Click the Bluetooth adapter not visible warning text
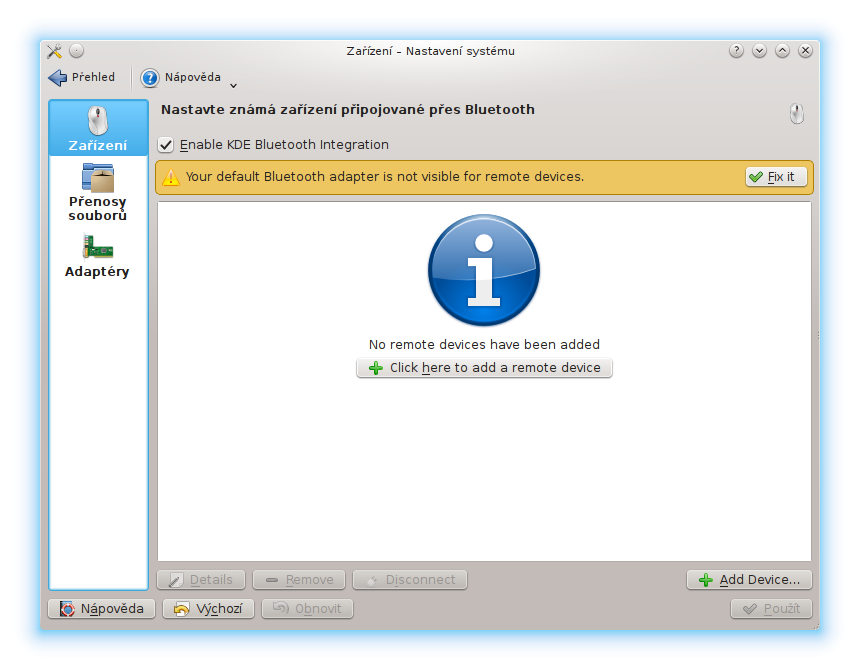This screenshot has width=860, height=670. click(384, 177)
